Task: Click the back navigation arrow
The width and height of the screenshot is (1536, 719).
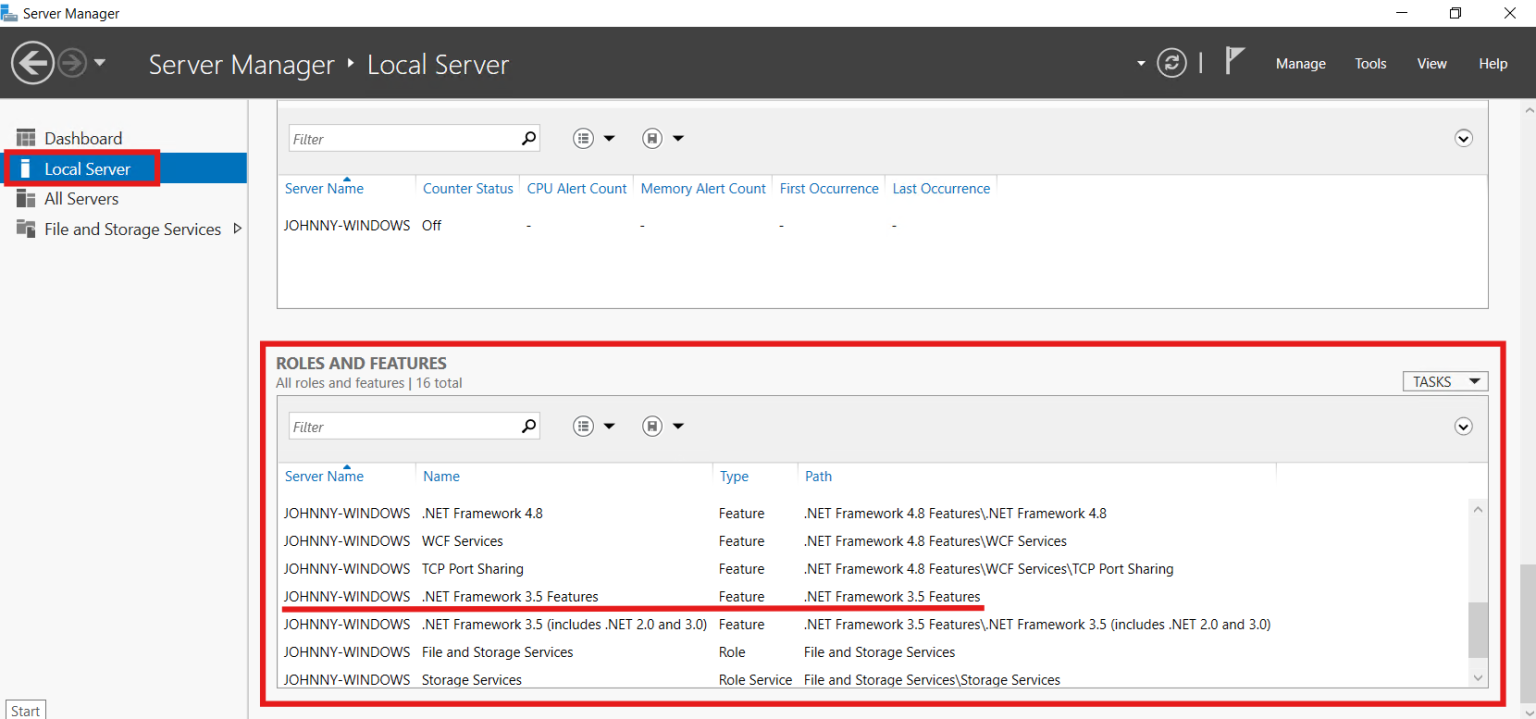Action: pyautogui.click(x=33, y=62)
